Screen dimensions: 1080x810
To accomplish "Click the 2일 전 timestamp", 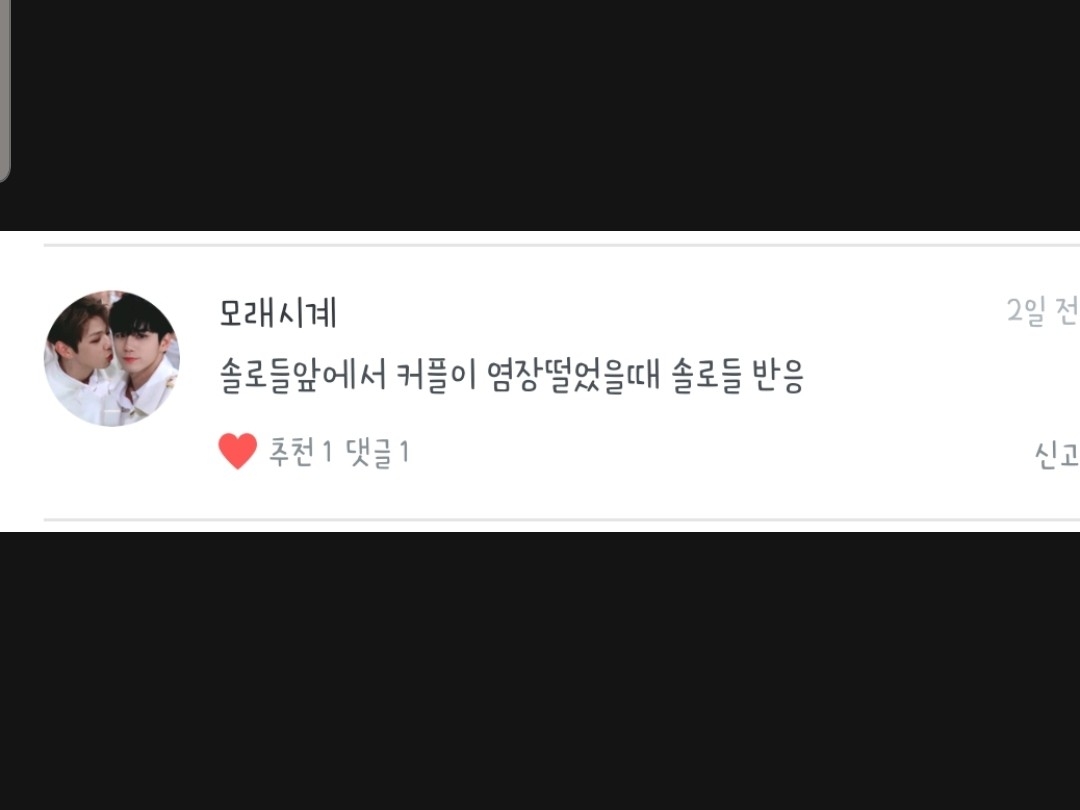I will 1043,311.
